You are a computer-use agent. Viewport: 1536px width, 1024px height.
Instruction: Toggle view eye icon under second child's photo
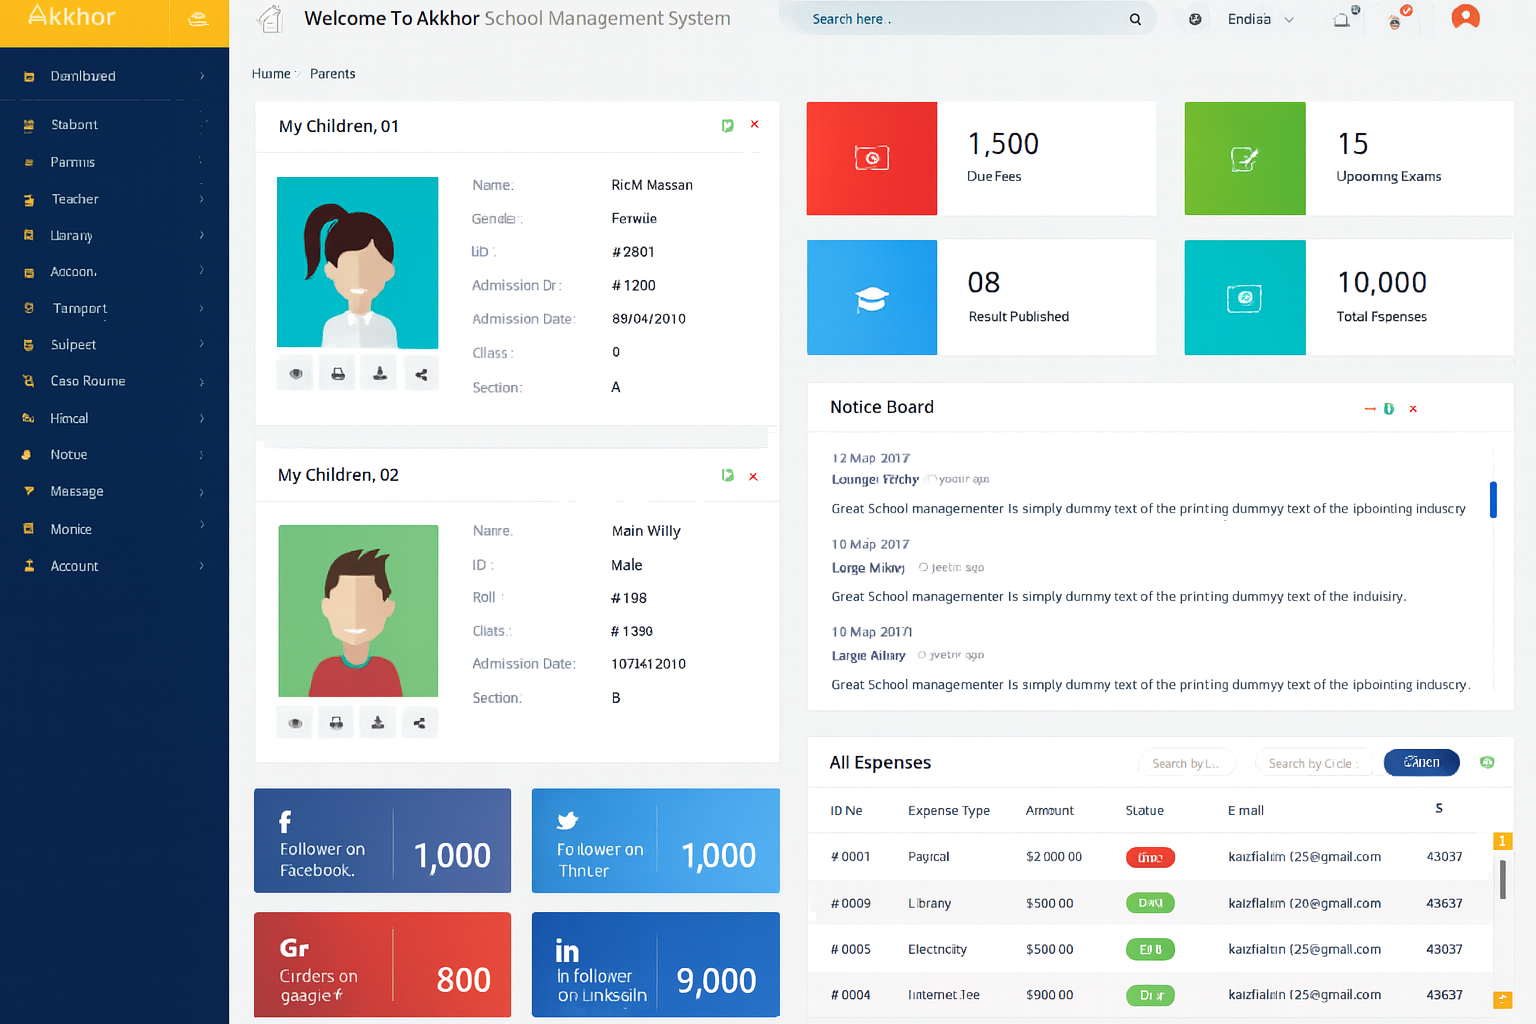295,723
